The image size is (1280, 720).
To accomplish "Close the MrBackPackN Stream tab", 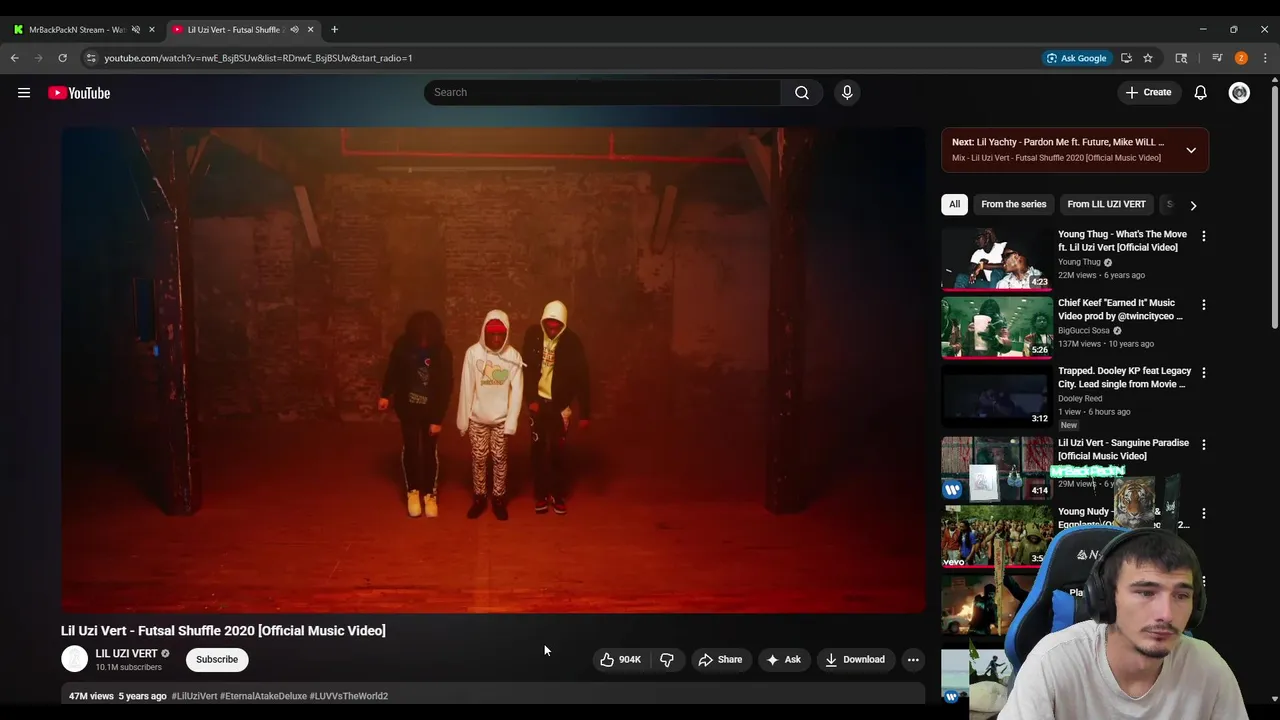I will (x=152, y=29).
